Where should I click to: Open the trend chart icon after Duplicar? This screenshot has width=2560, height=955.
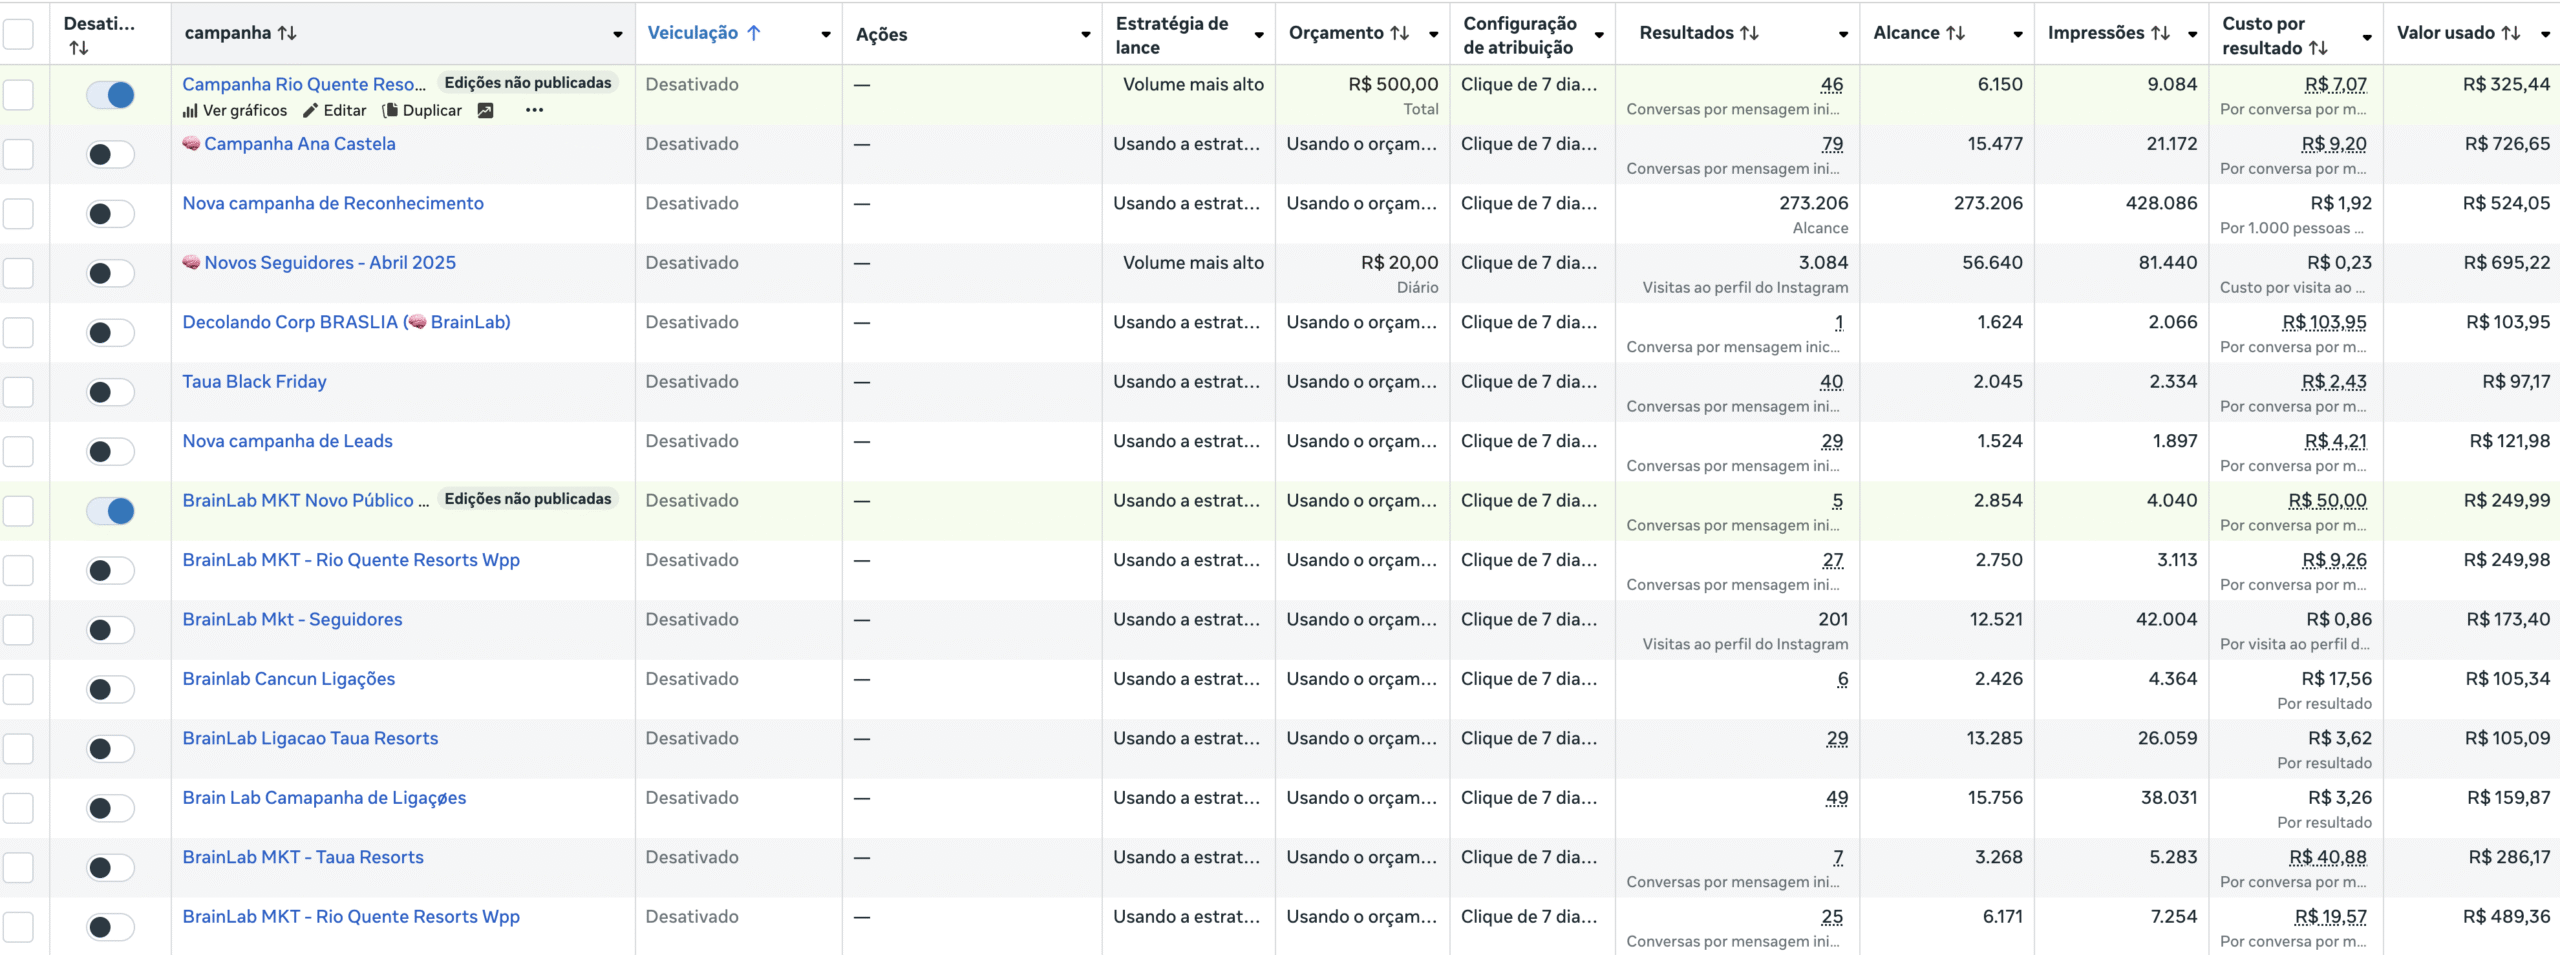coord(485,111)
